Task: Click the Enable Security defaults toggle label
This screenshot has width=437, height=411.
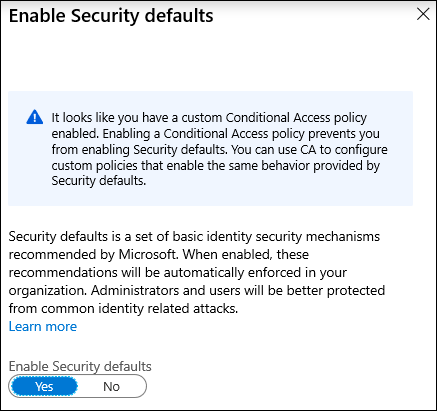Action: (80, 366)
